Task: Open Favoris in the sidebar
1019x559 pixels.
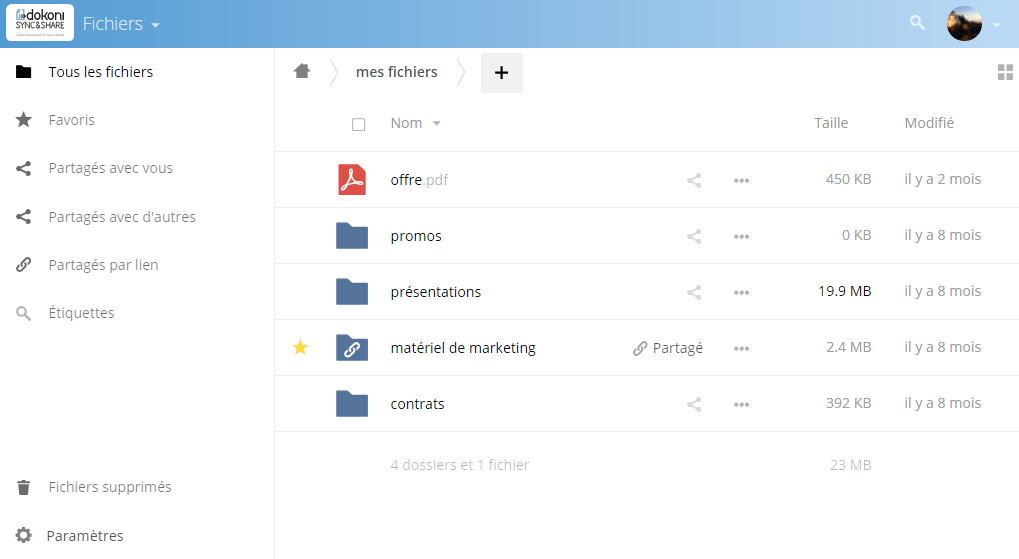Action: coord(72,120)
